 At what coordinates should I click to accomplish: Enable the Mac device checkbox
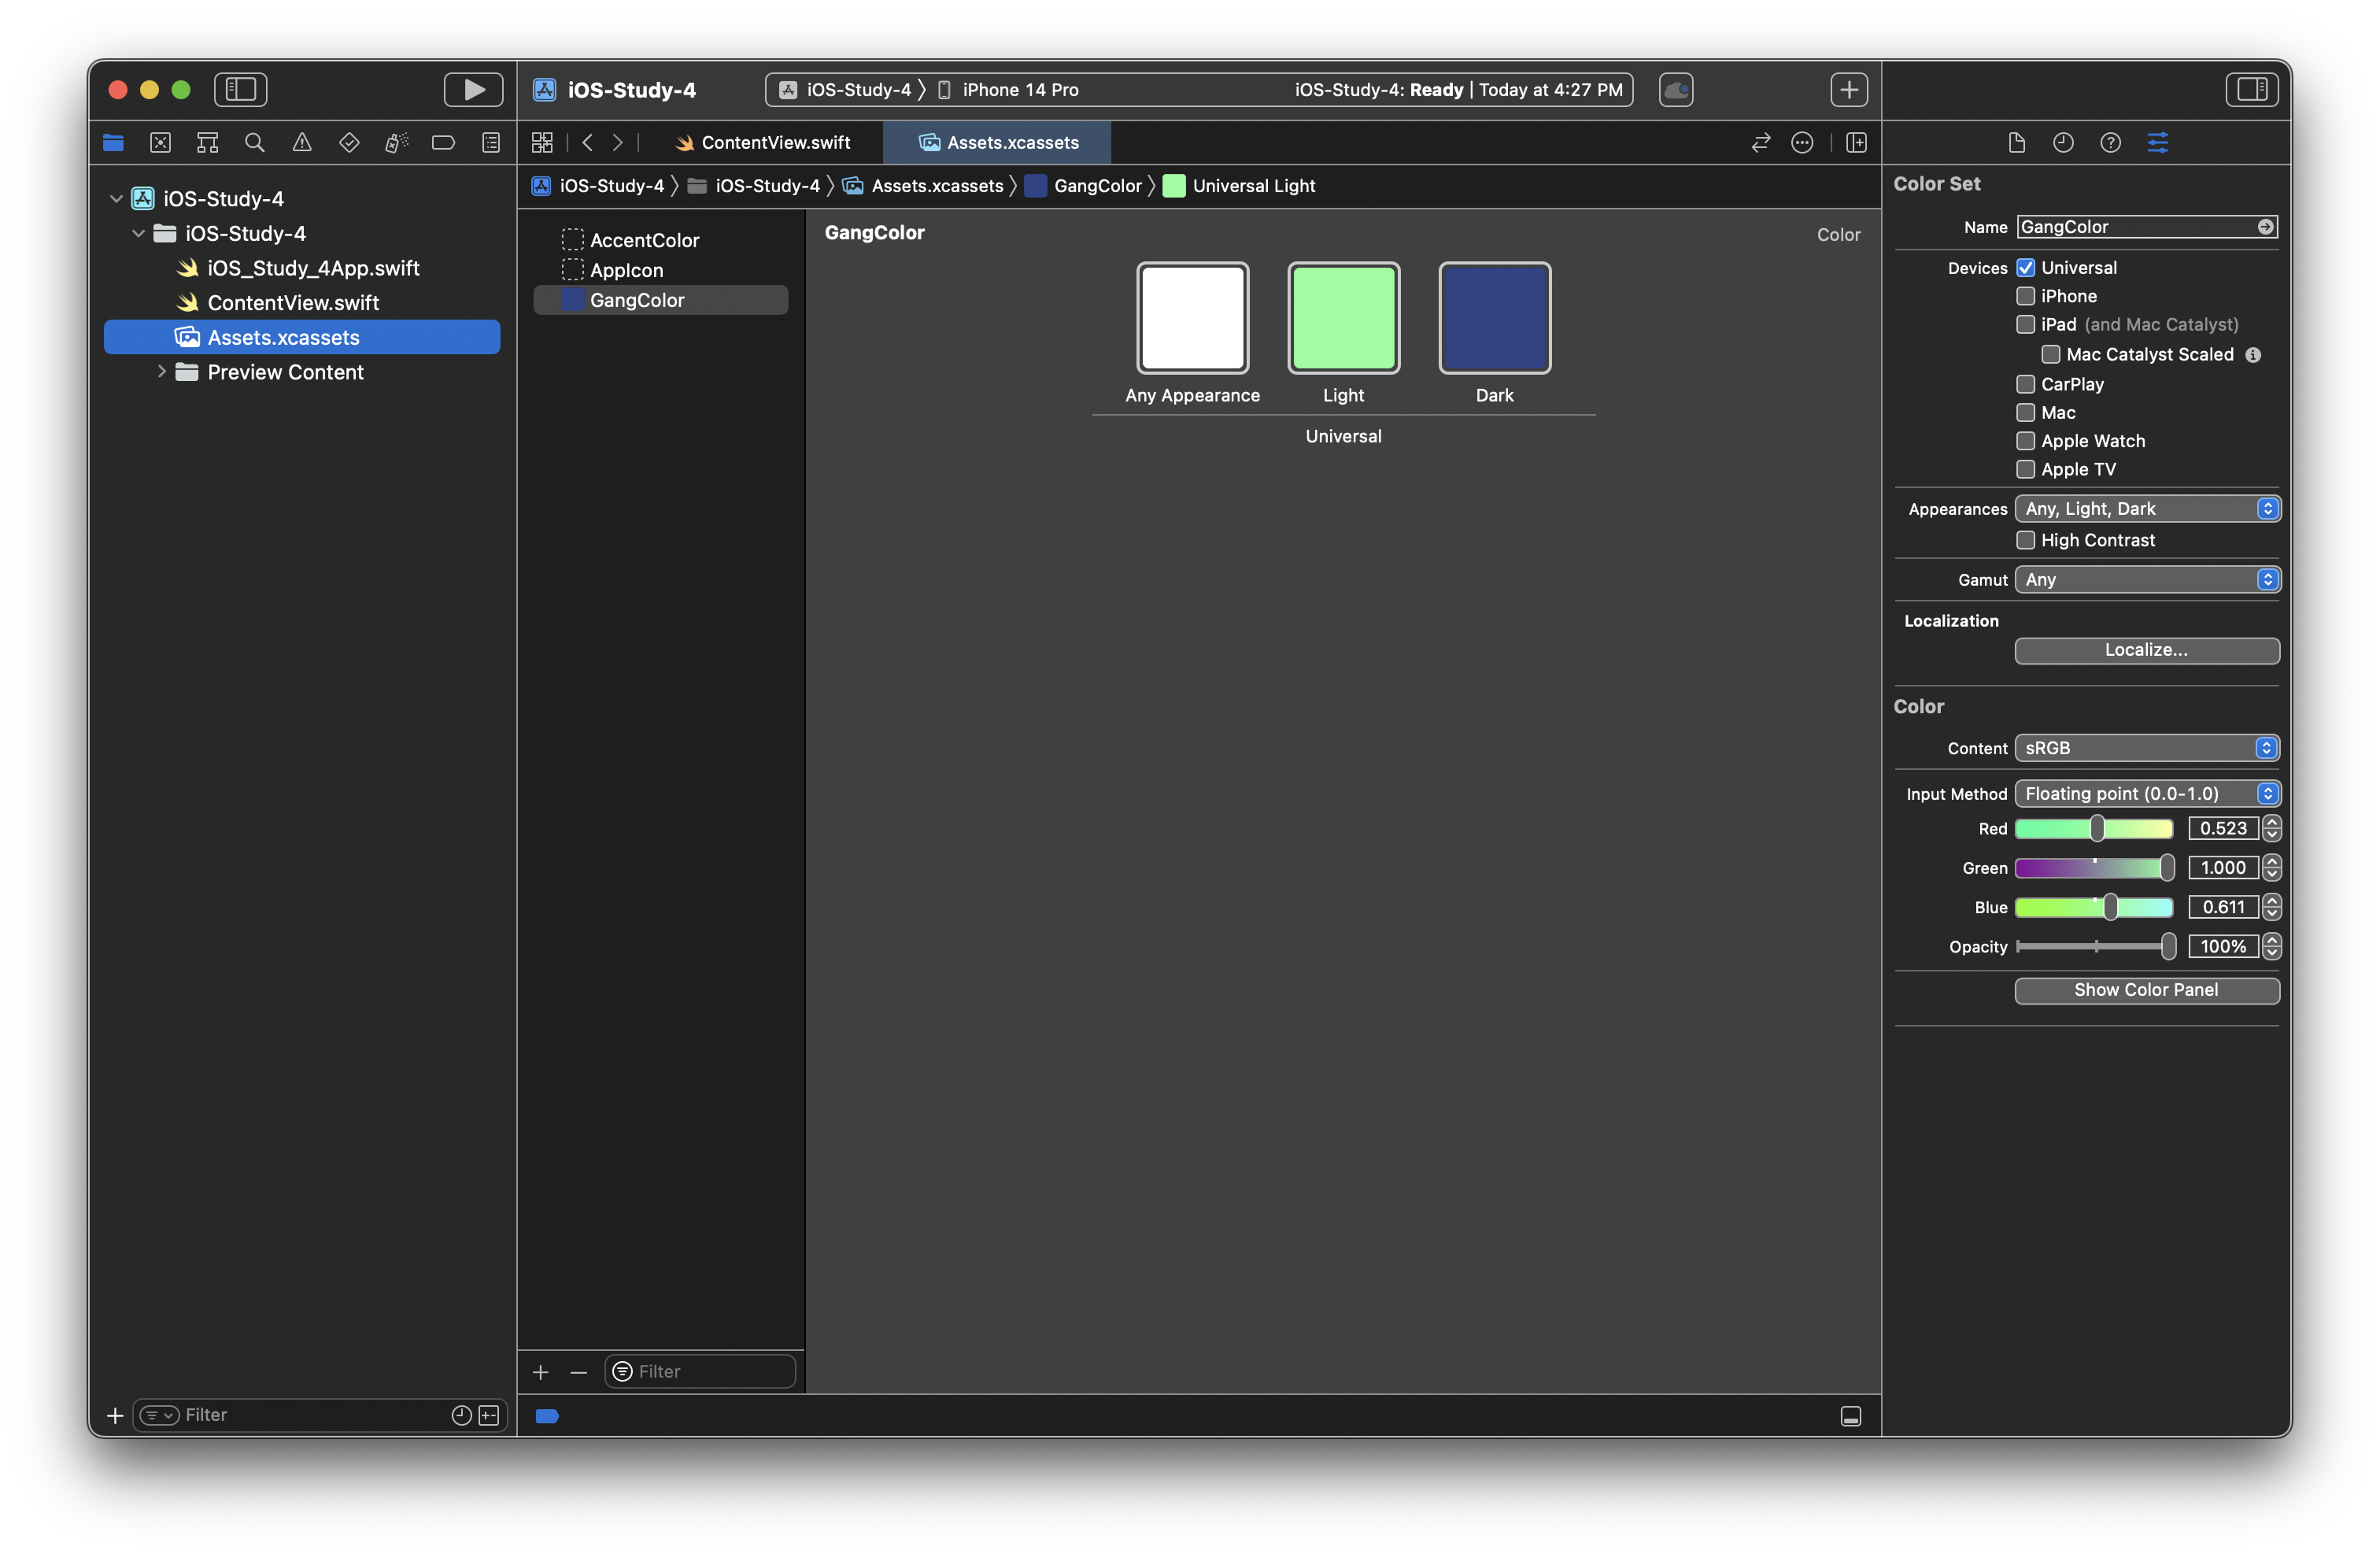coord(2025,412)
